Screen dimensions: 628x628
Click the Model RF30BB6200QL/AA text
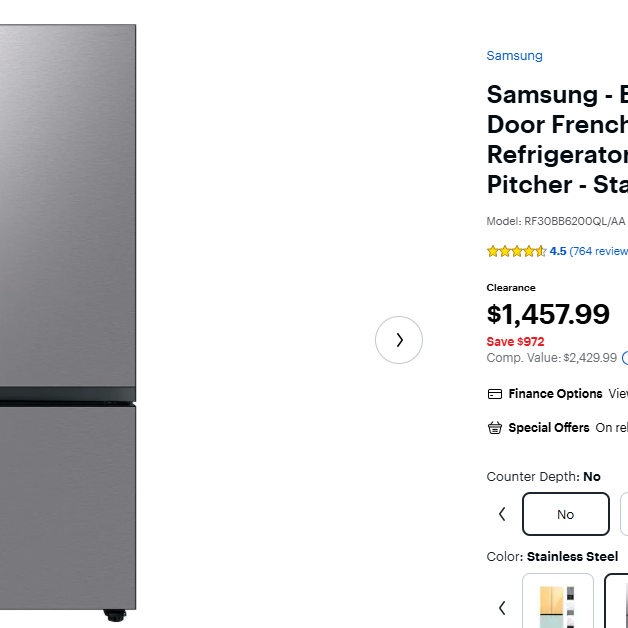click(556, 221)
